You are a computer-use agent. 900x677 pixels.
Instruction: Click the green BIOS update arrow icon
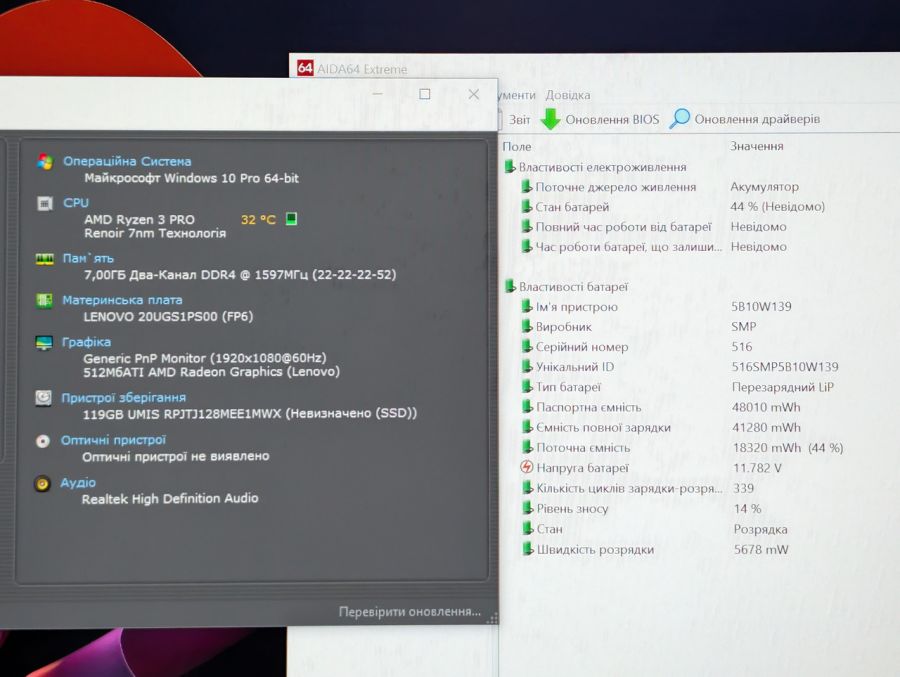(550, 119)
